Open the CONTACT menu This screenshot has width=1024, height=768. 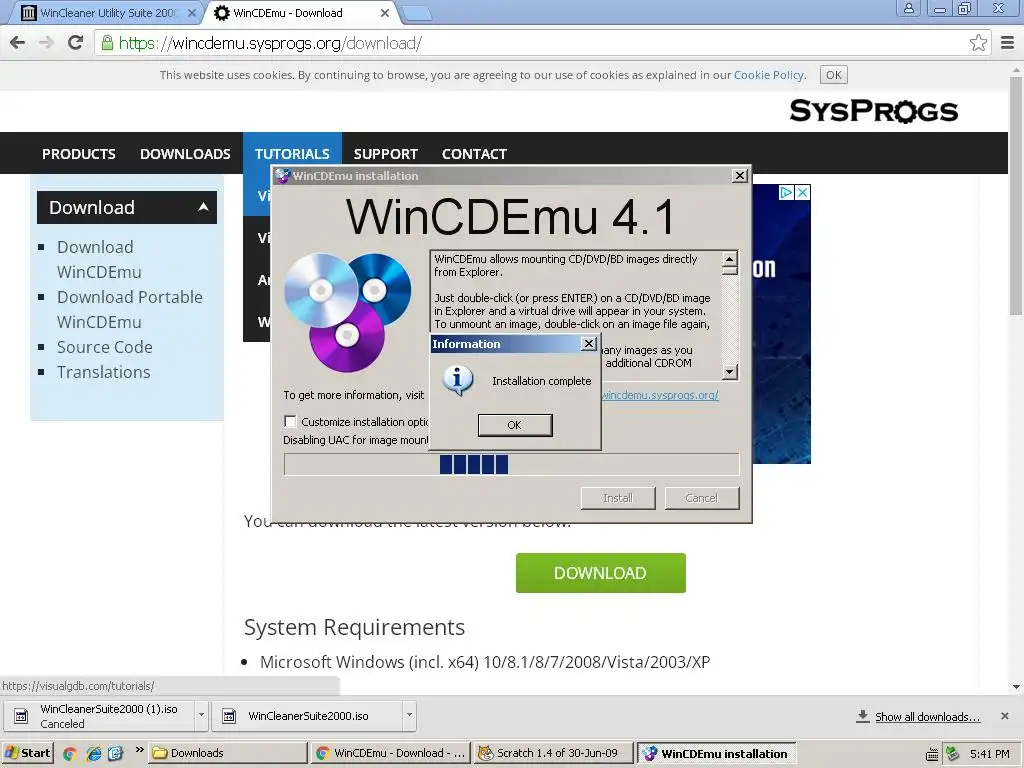click(474, 154)
